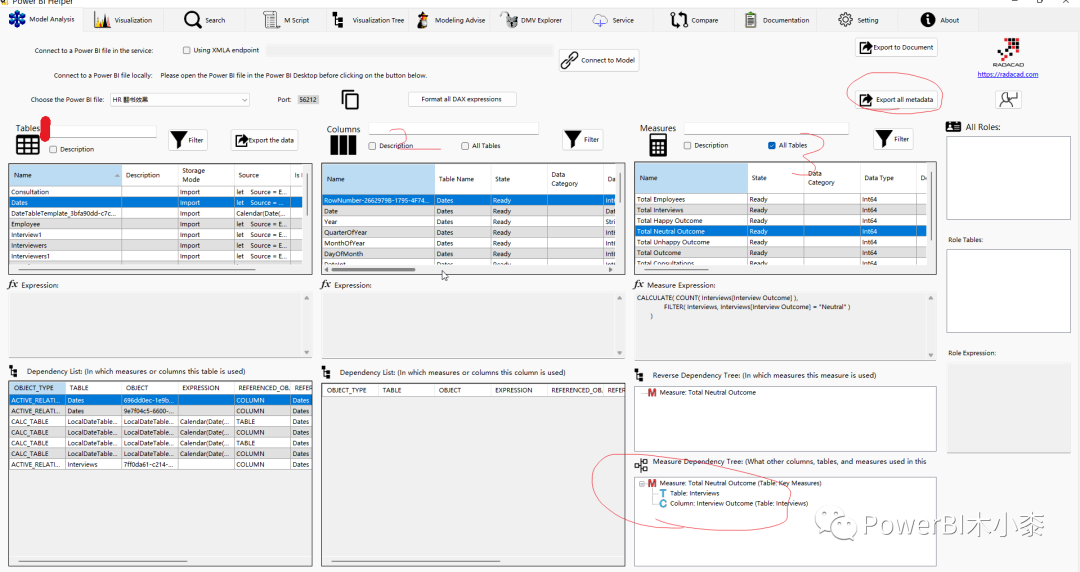Click the user role icon button
This screenshot has height=572, width=1080.
click(1008, 100)
